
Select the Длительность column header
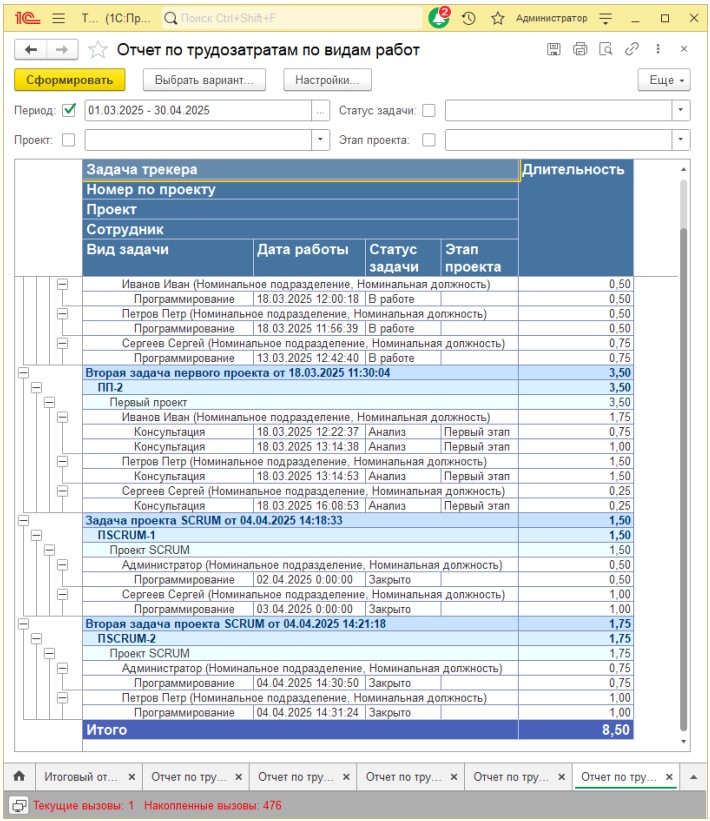575,218
